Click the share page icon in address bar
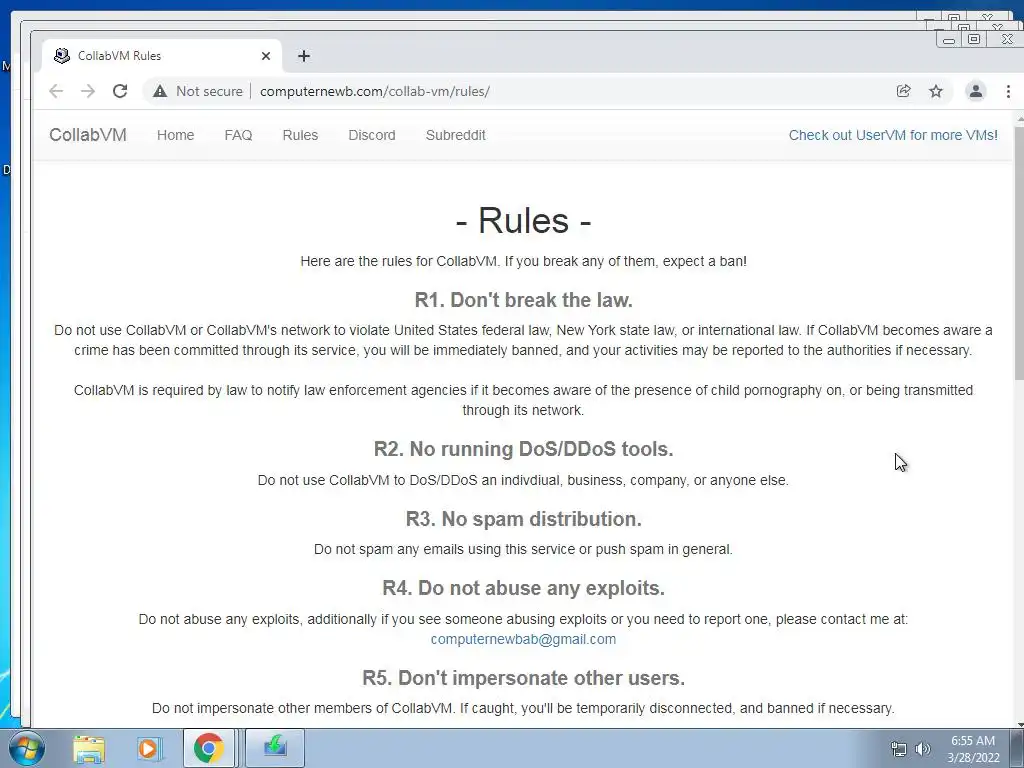Image resolution: width=1024 pixels, height=768 pixels. click(904, 91)
